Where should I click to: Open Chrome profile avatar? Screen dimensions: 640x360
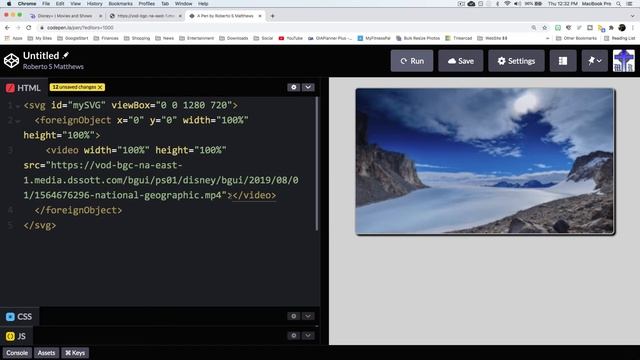[x=622, y=28]
